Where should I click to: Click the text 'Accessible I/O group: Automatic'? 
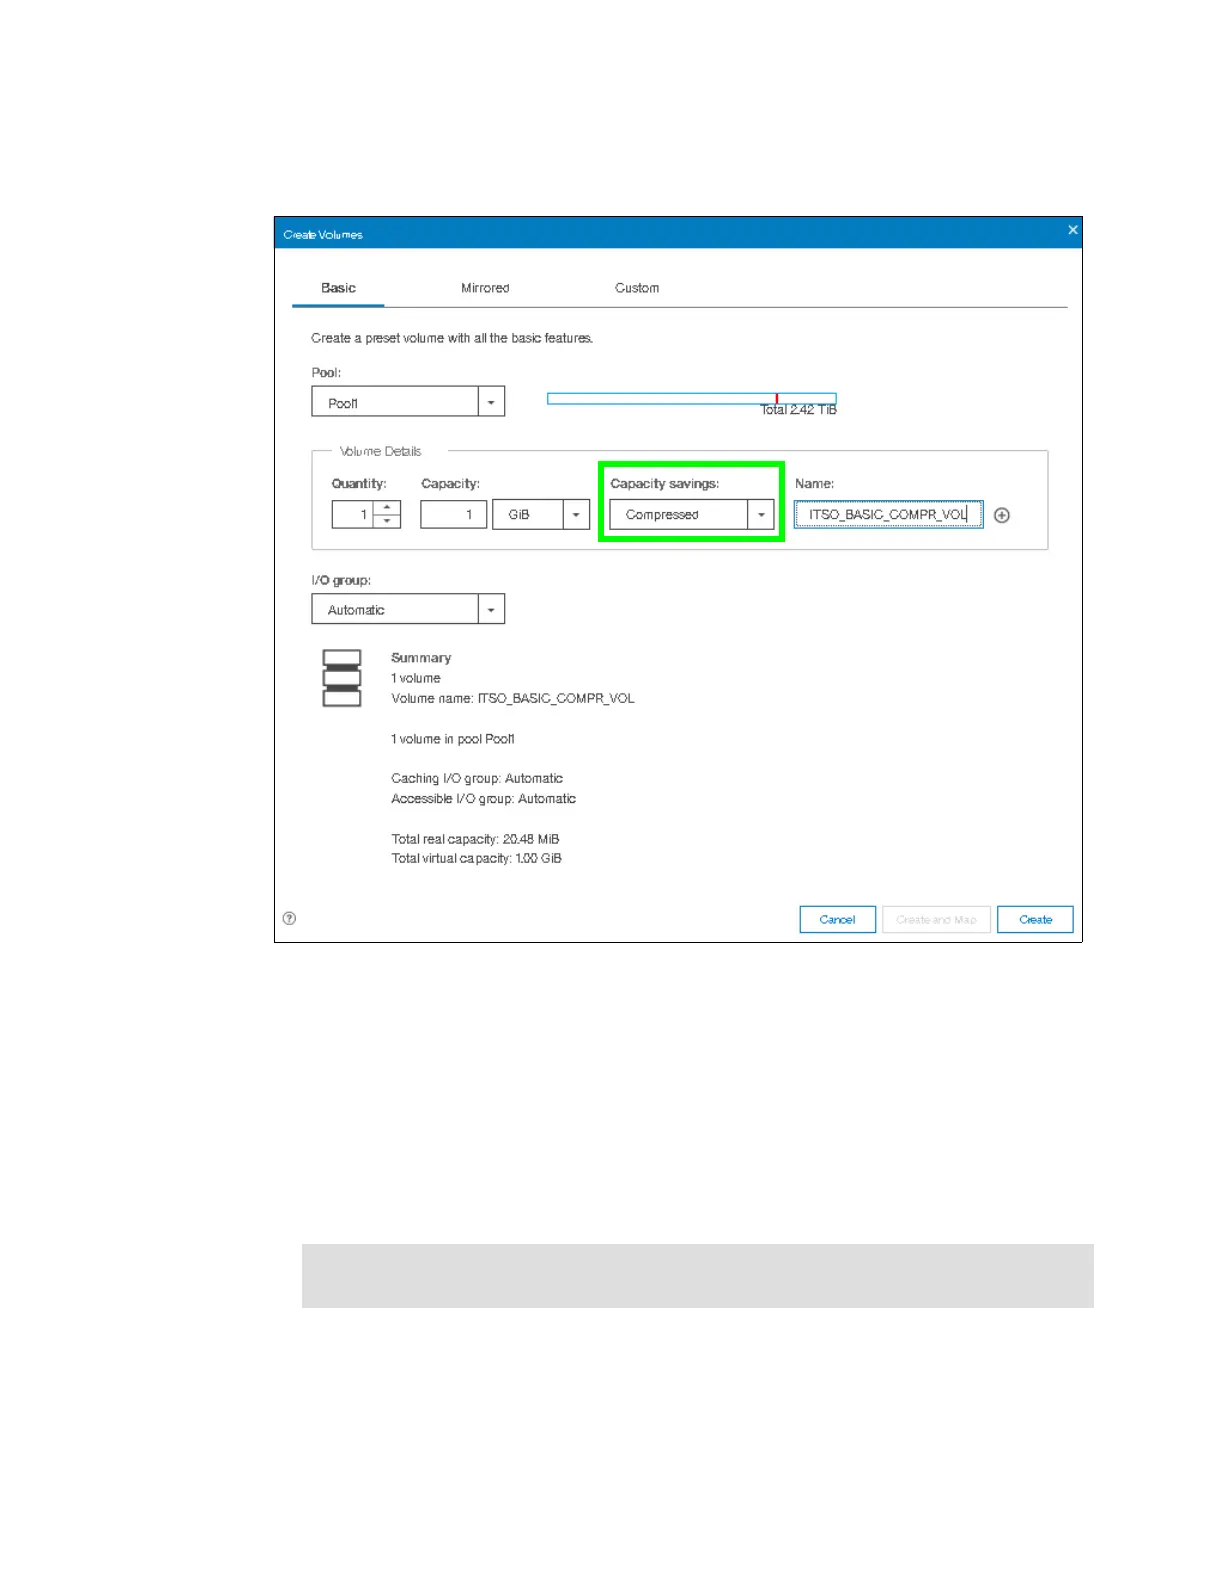click(x=483, y=798)
